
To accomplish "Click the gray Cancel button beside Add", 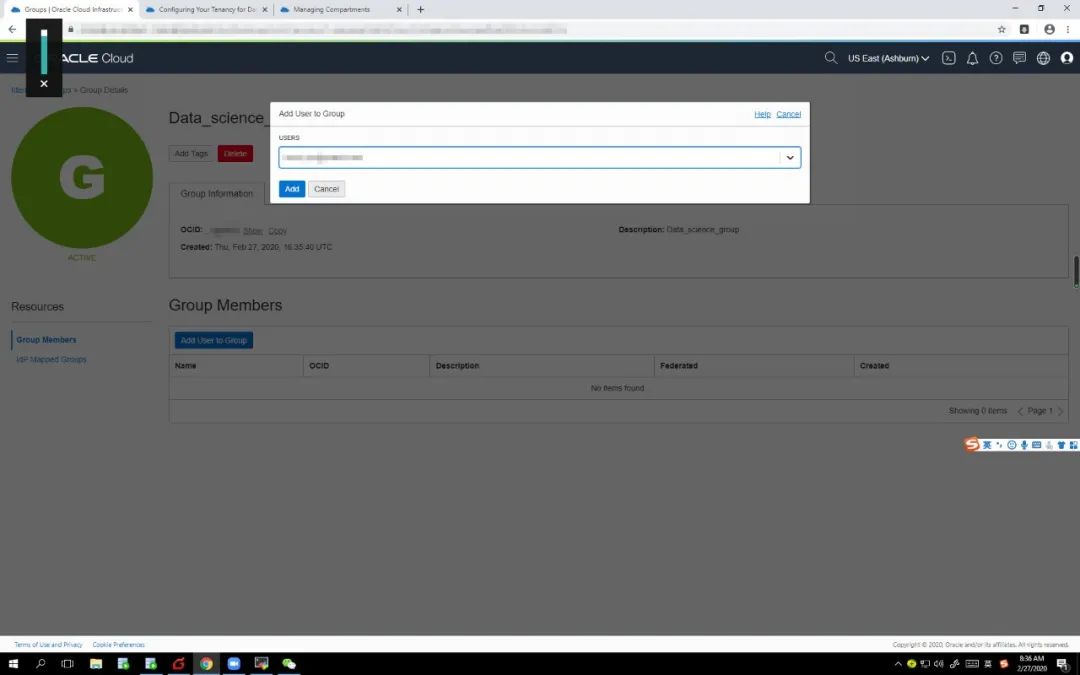I will point(326,189).
